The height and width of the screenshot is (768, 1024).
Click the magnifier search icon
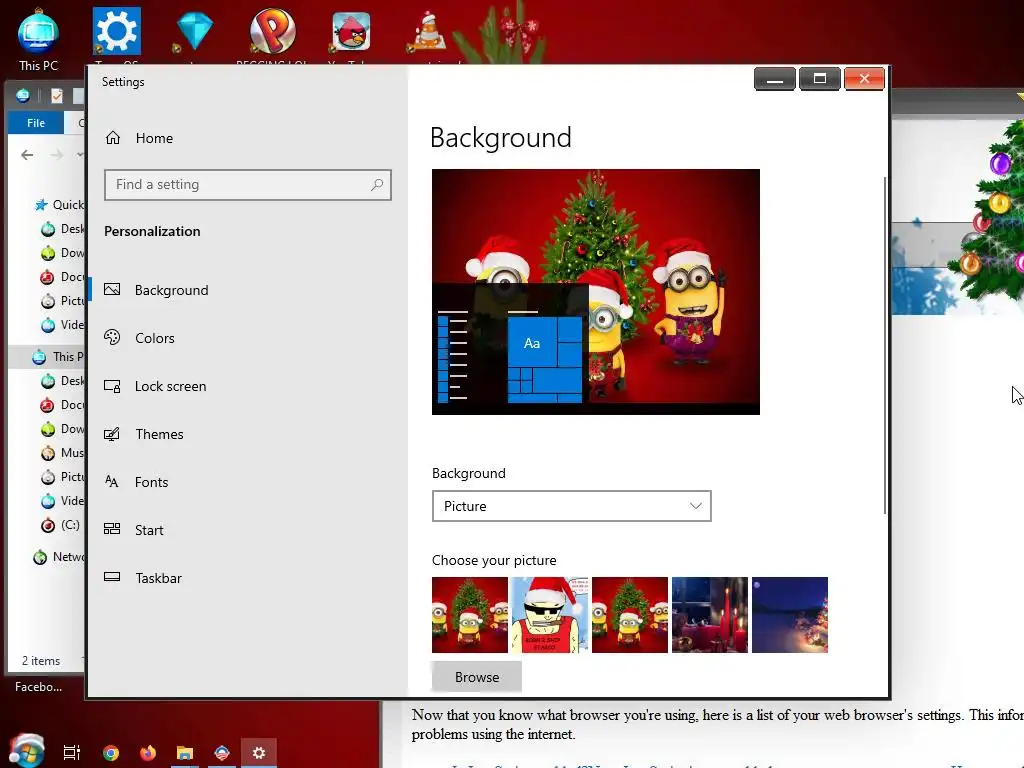[377, 185]
